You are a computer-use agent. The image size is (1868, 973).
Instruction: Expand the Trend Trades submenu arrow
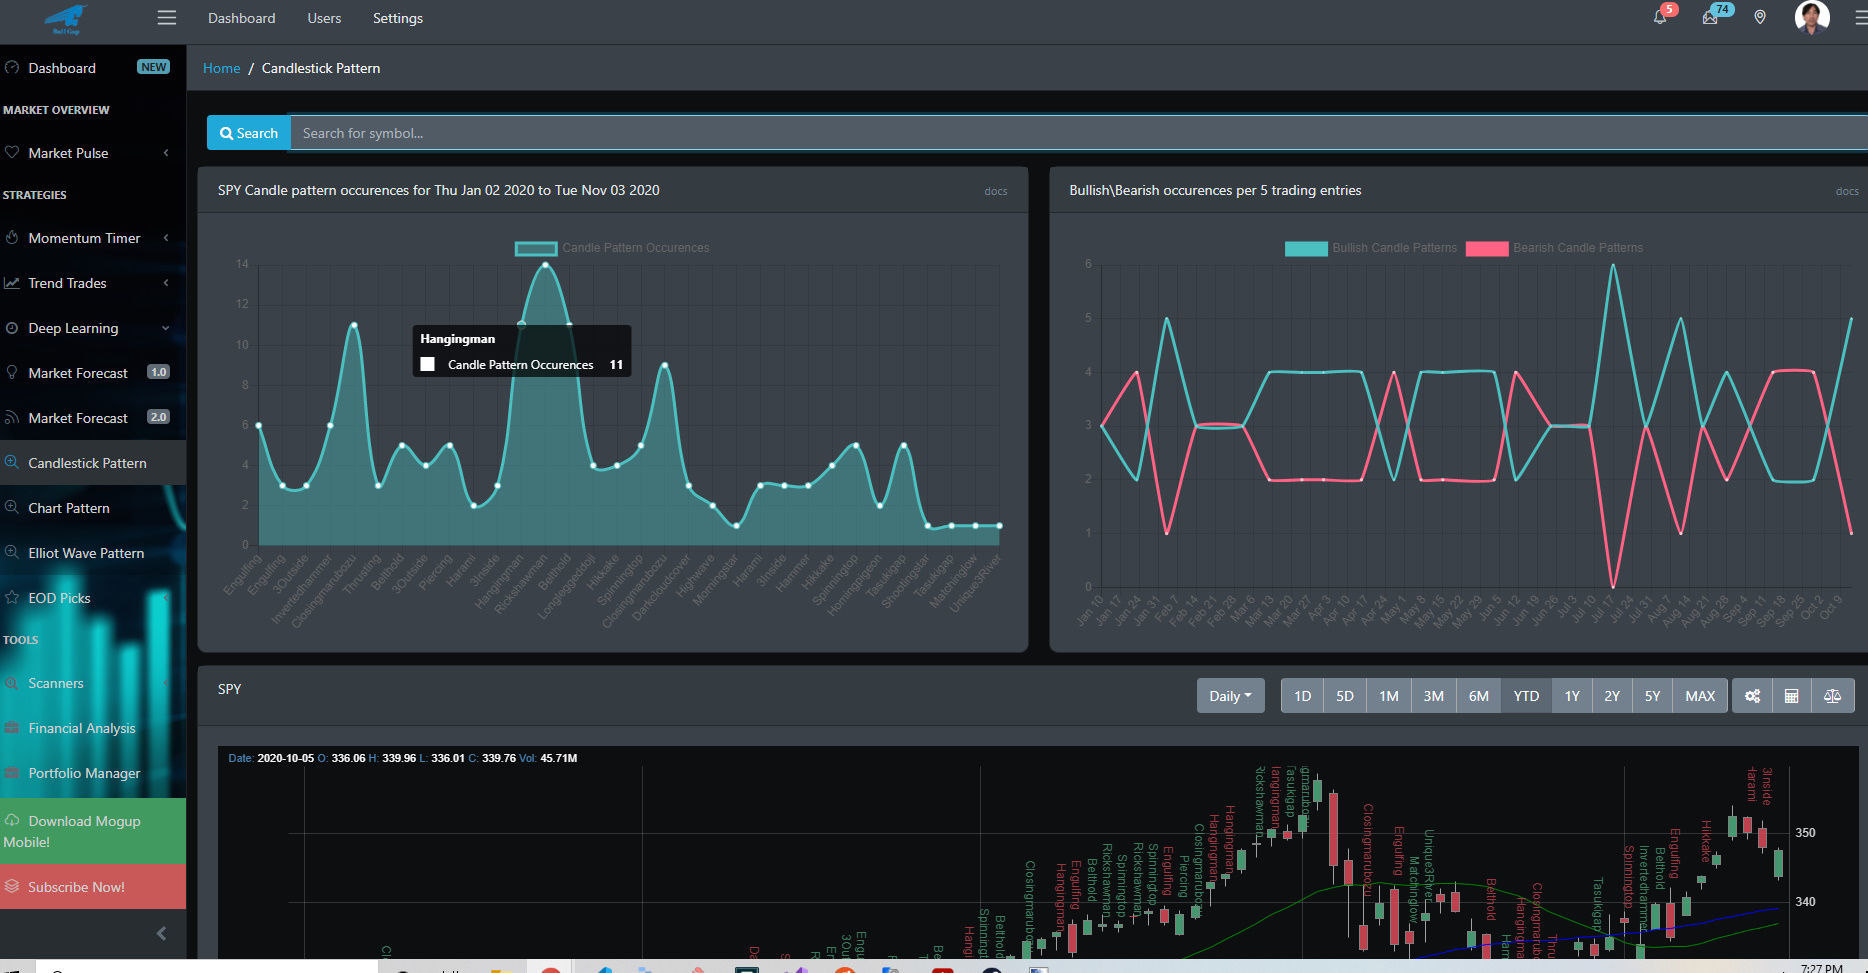click(166, 283)
